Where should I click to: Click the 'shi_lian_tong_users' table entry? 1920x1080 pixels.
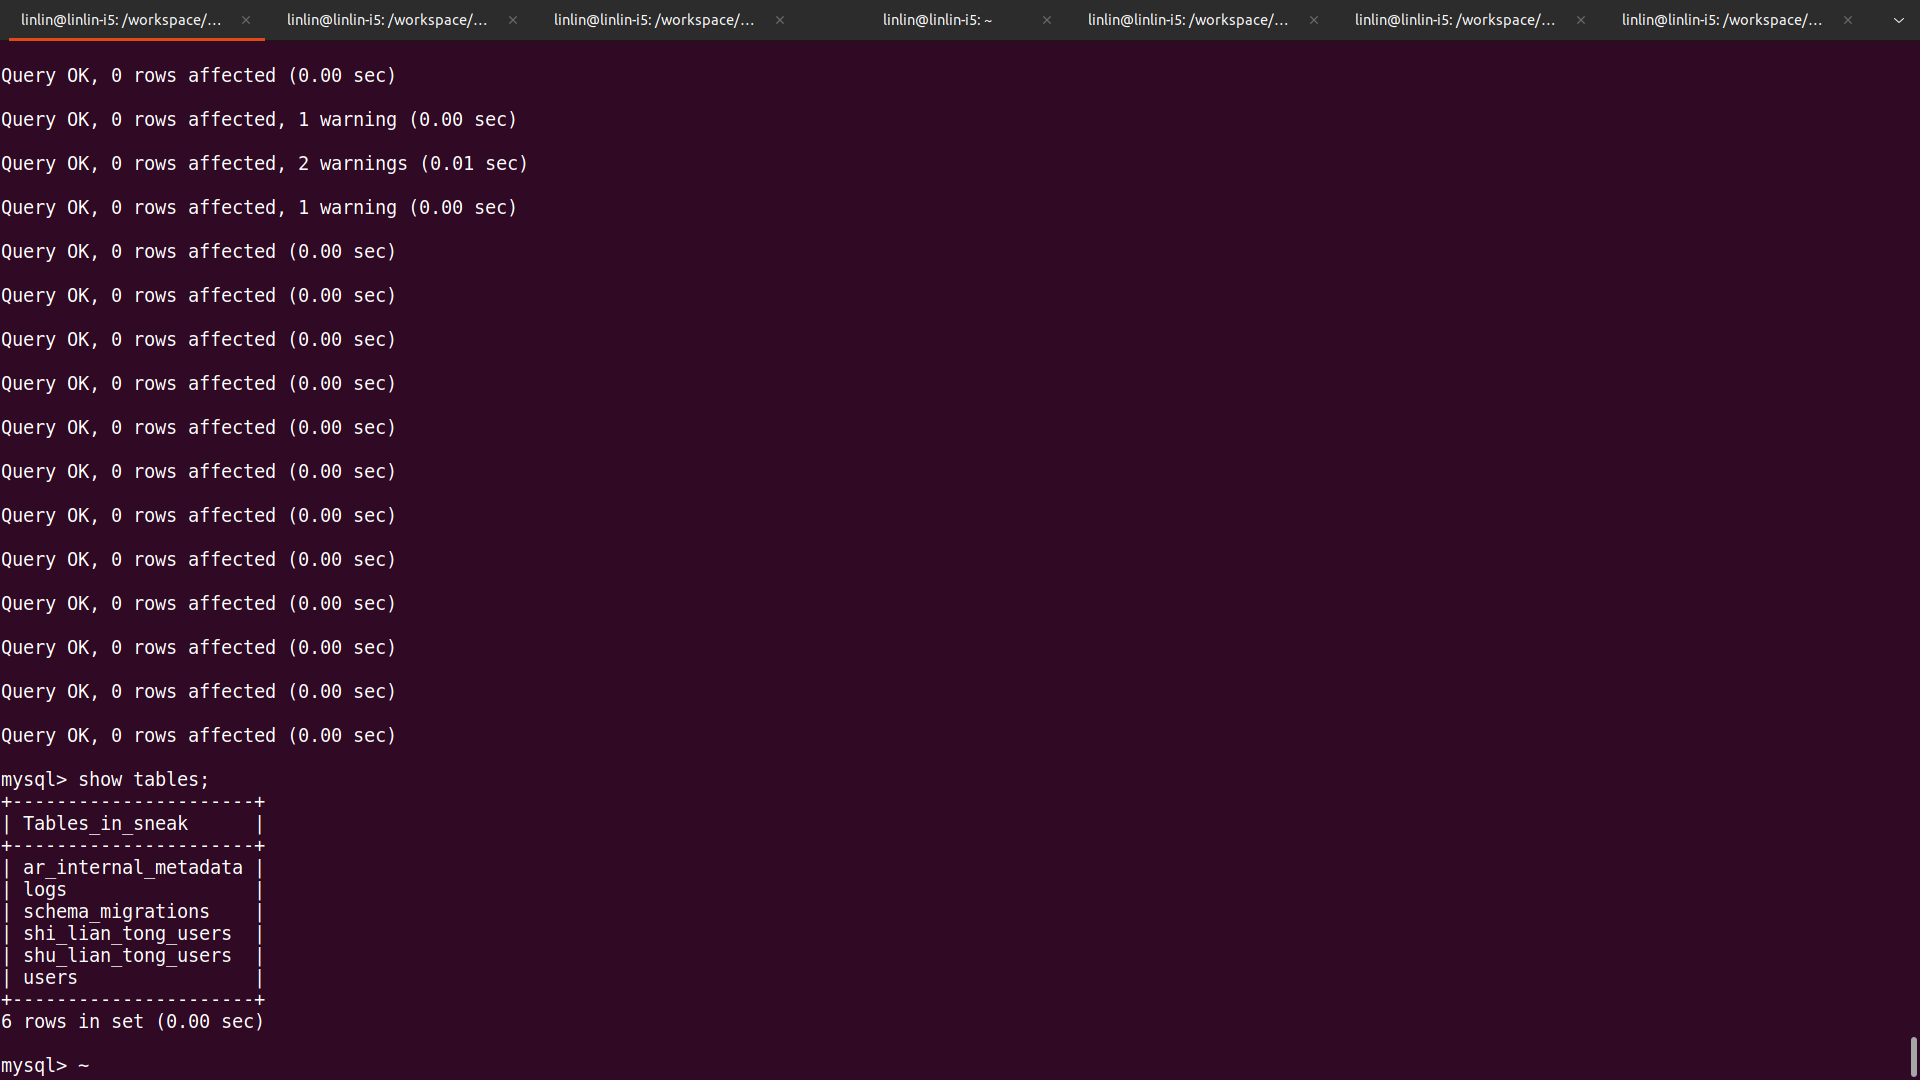(x=127, y=933)
